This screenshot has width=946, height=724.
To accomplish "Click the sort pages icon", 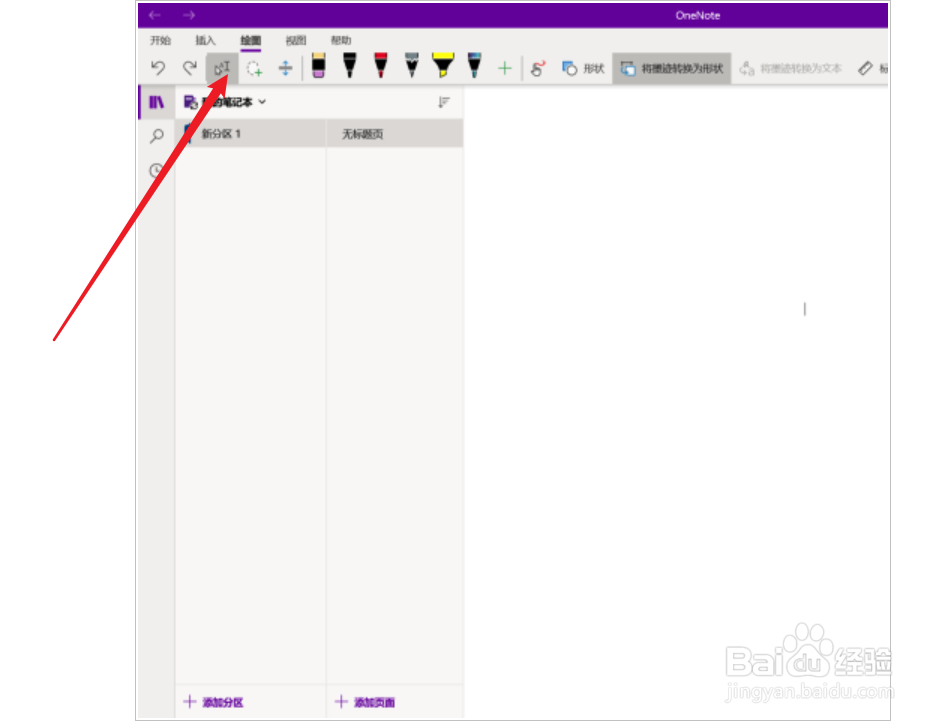I will [444, 102].
